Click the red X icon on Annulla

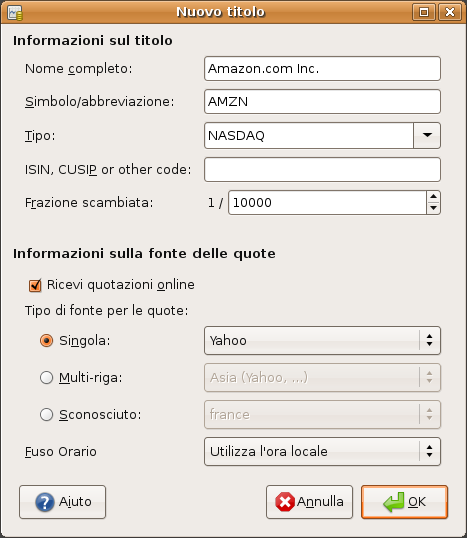tap(285, 502)
